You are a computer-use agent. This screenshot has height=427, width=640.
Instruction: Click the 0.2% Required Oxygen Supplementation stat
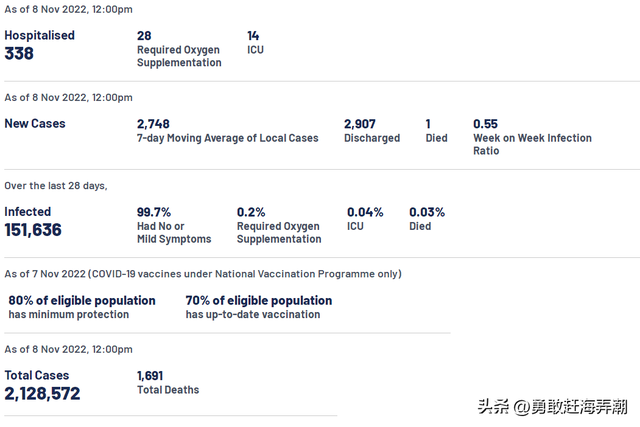point(251,212)
